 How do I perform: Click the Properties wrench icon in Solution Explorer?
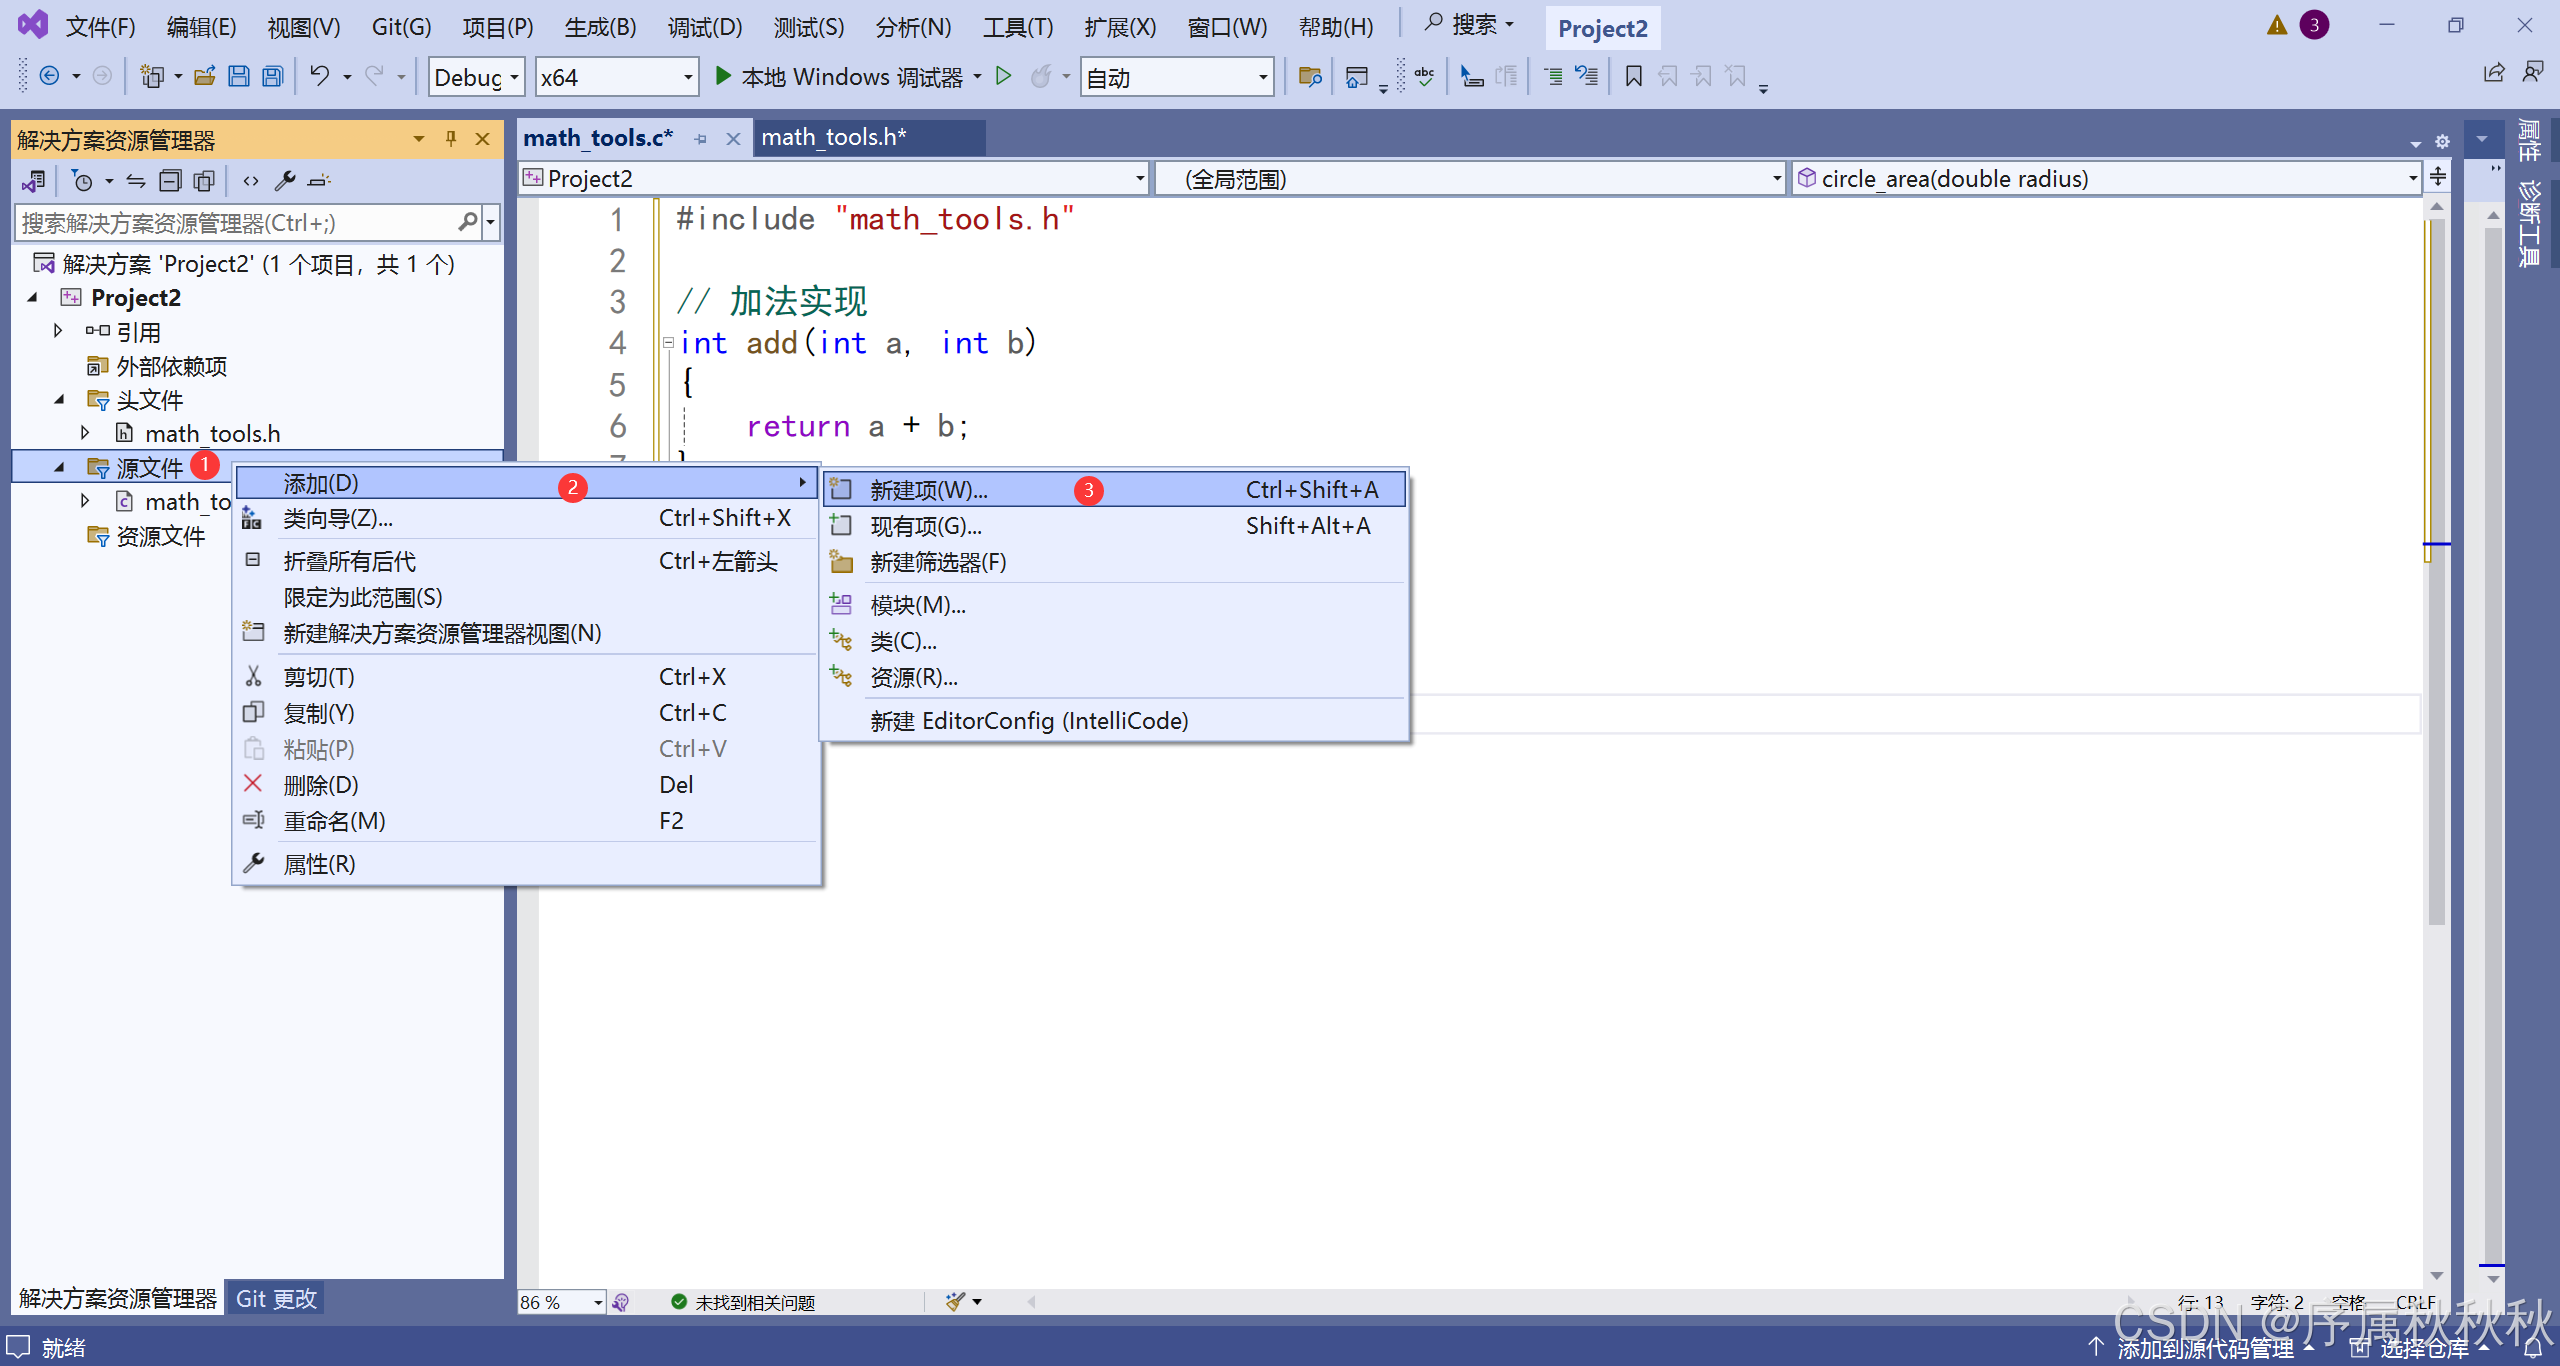pyautogui.click(x=285, y=181)
